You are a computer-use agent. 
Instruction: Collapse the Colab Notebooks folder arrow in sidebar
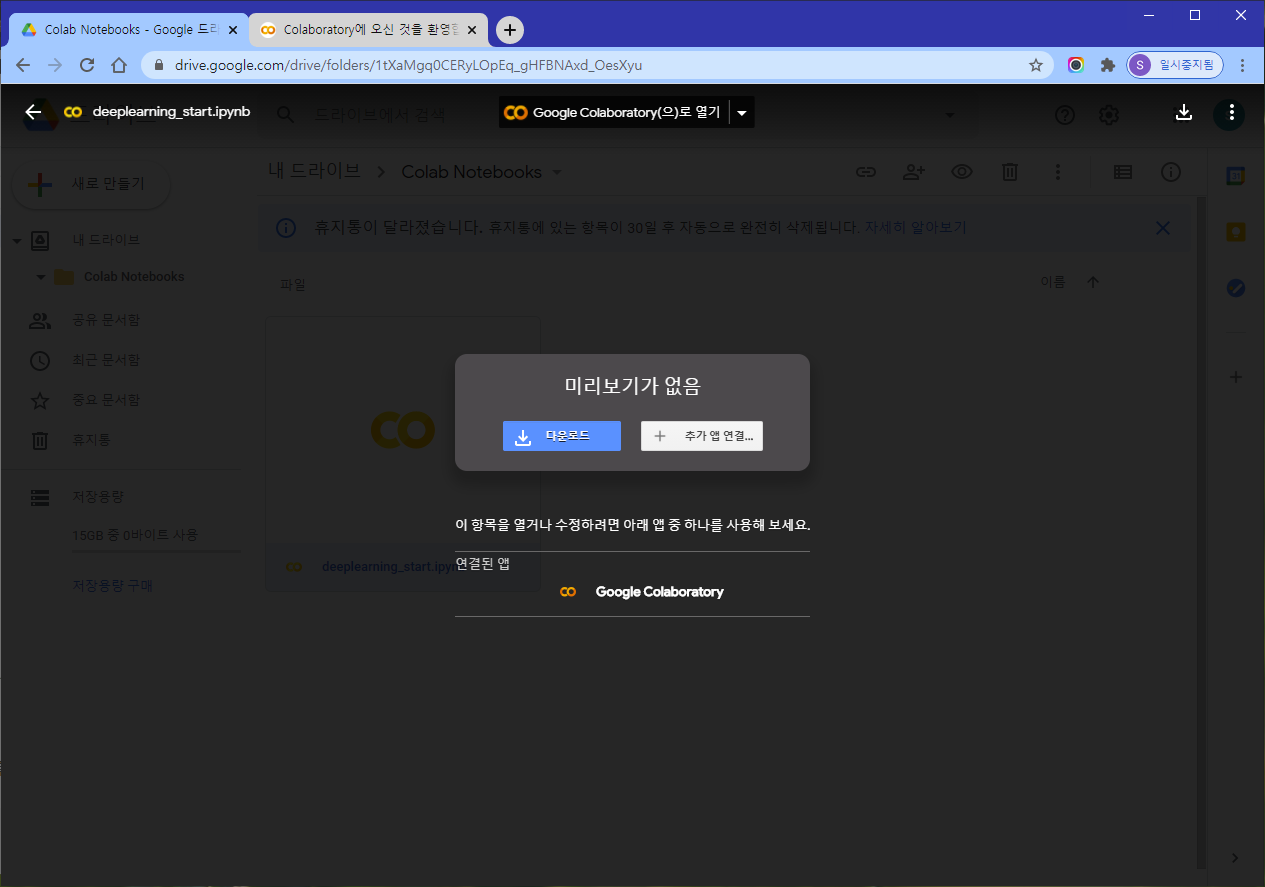coord(41,277)
